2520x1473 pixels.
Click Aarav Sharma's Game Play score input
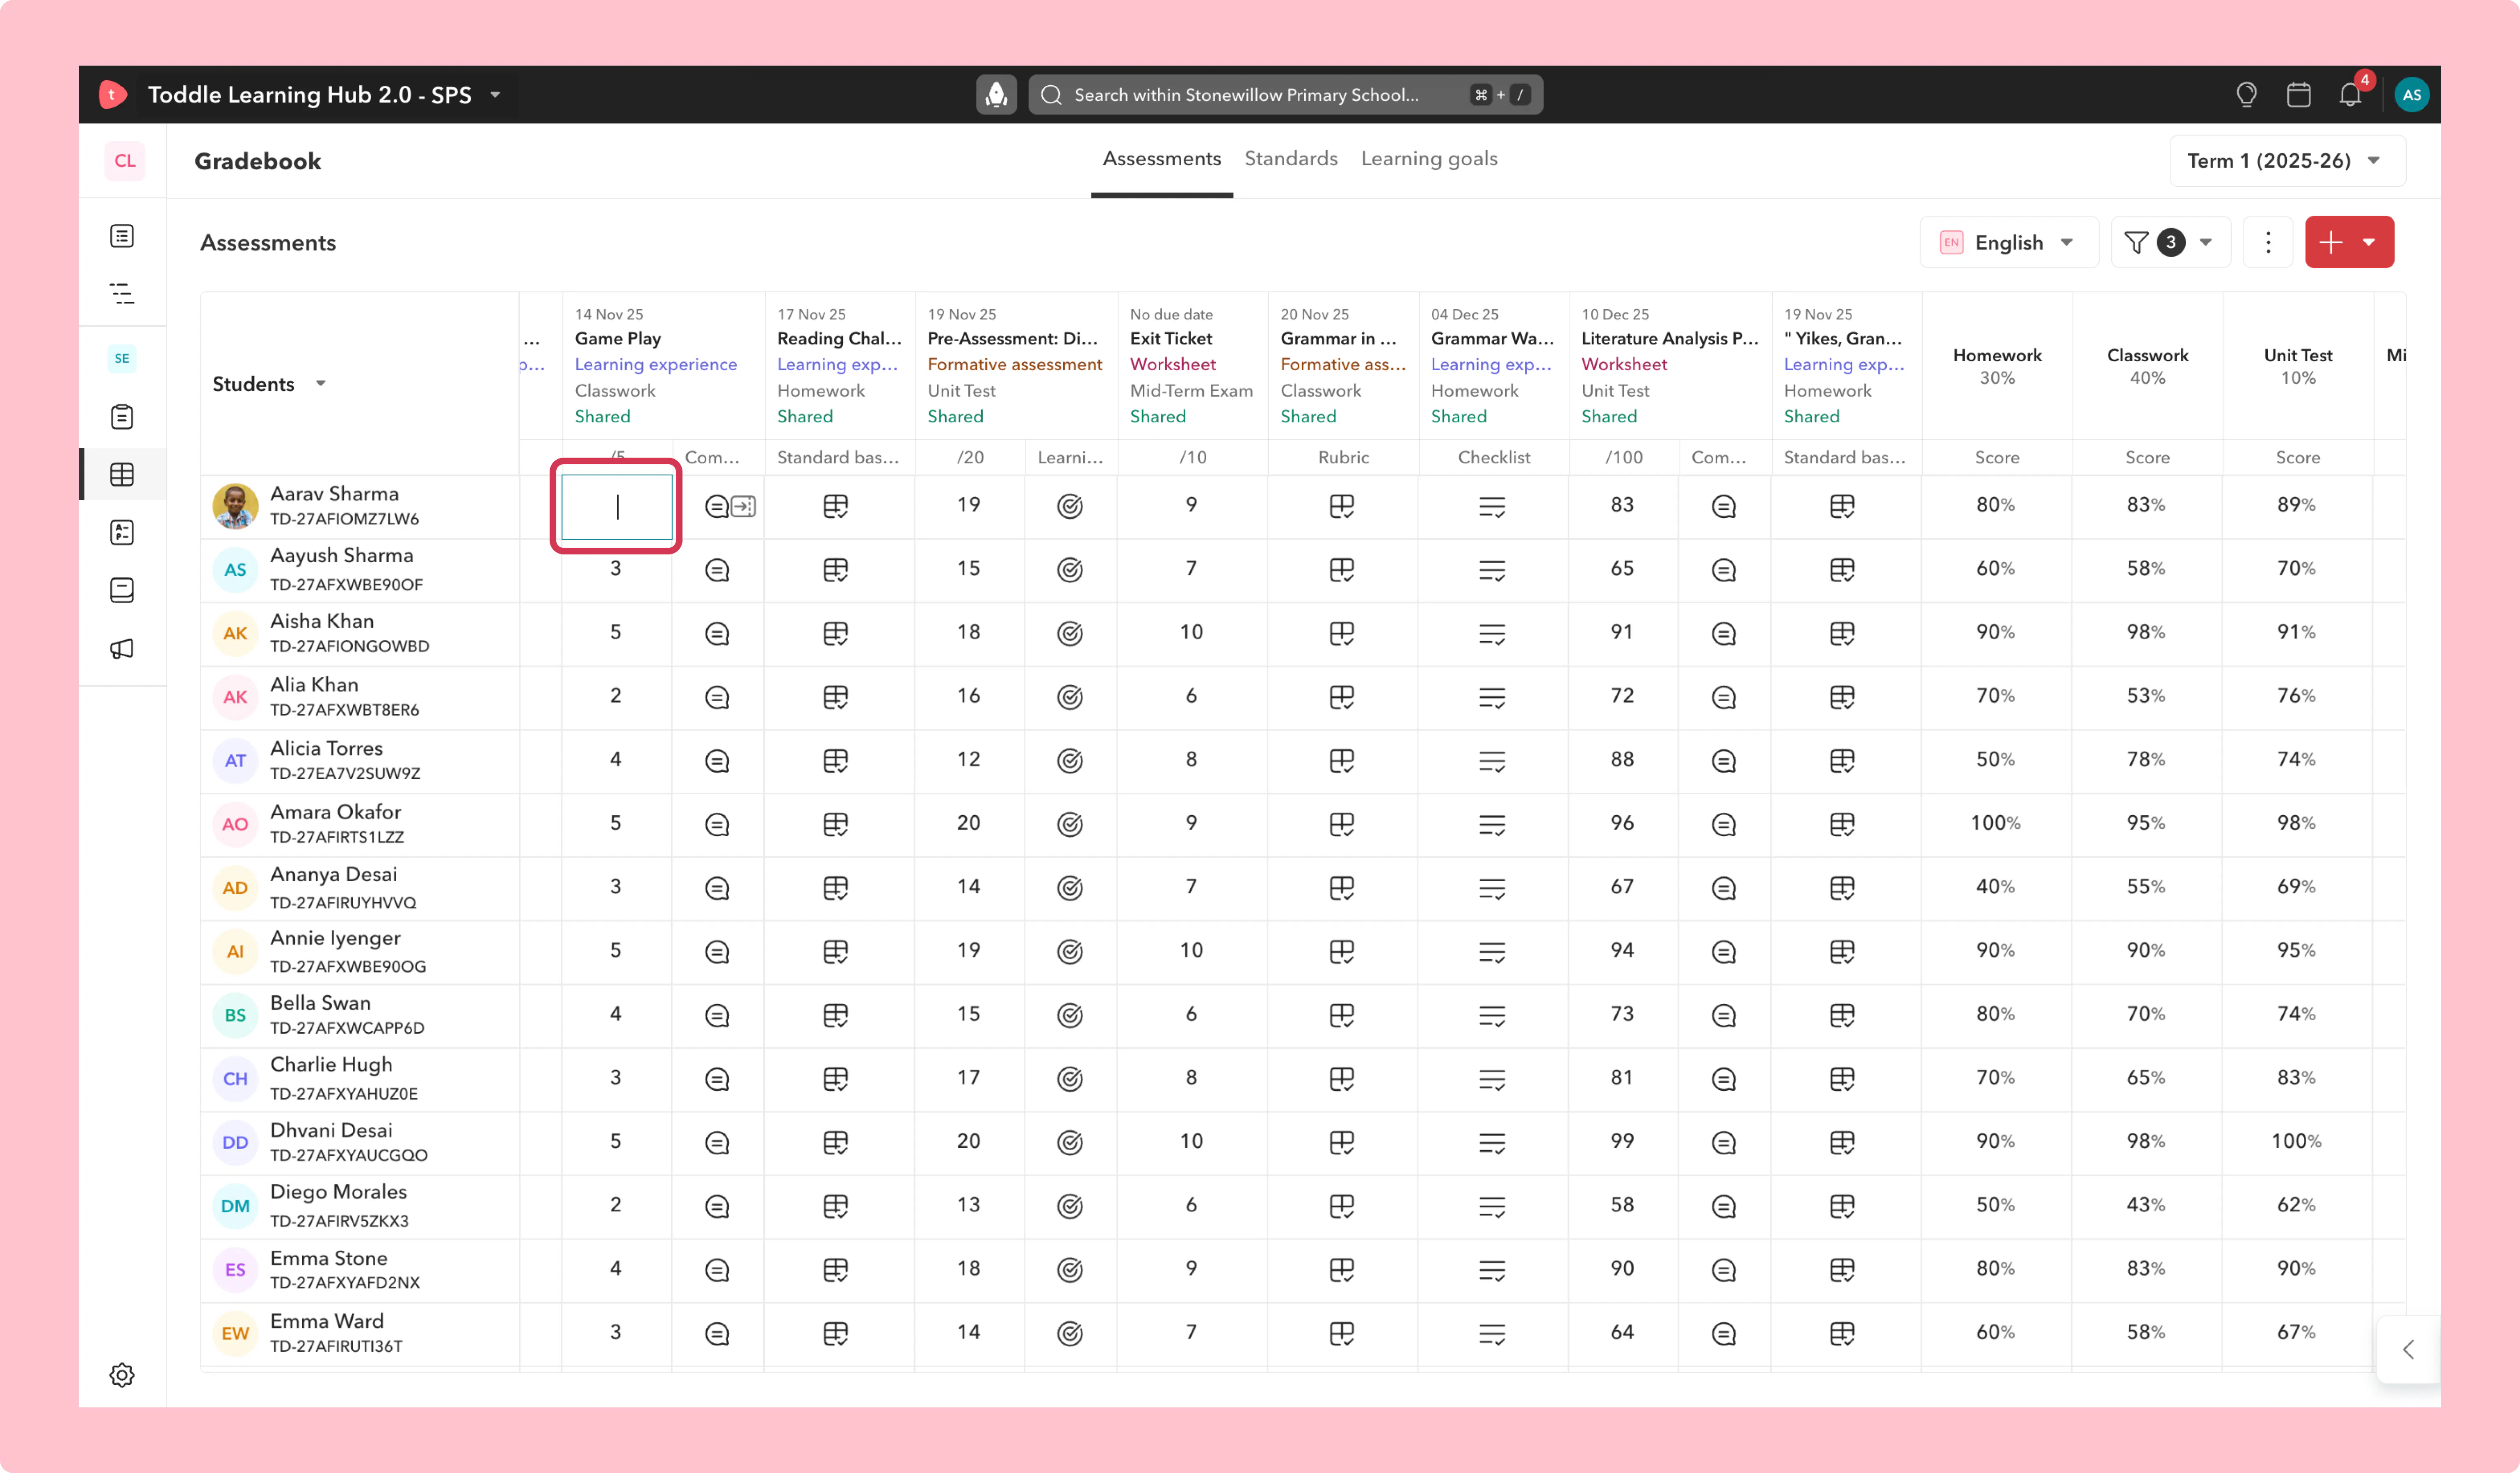[616, 507]
